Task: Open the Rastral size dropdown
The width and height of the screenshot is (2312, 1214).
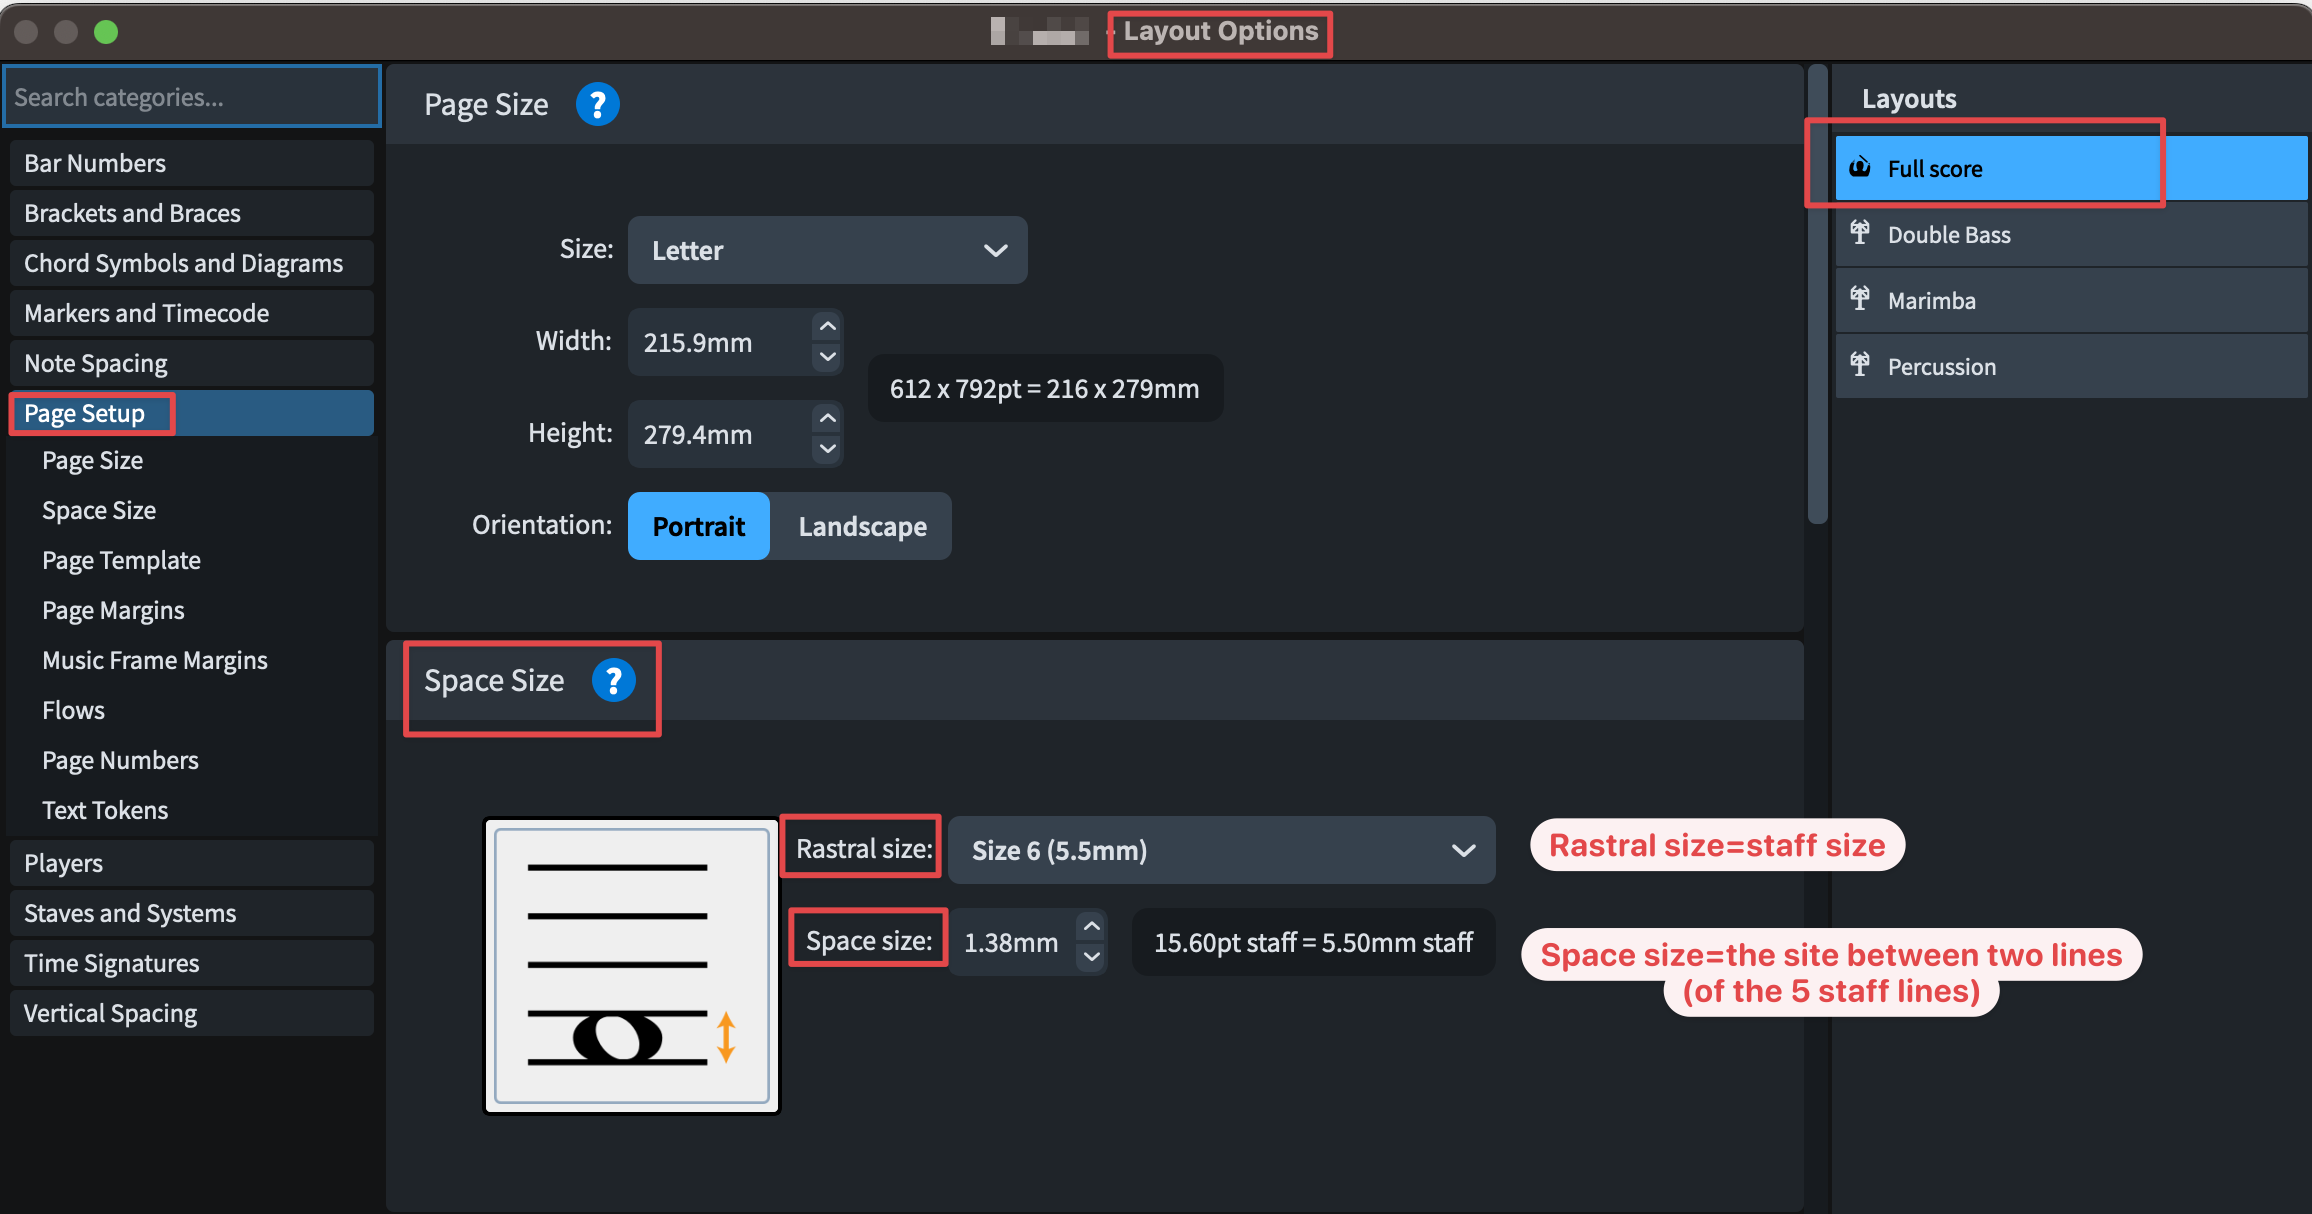Action: pyautogui.click(x=1221, y=850)
